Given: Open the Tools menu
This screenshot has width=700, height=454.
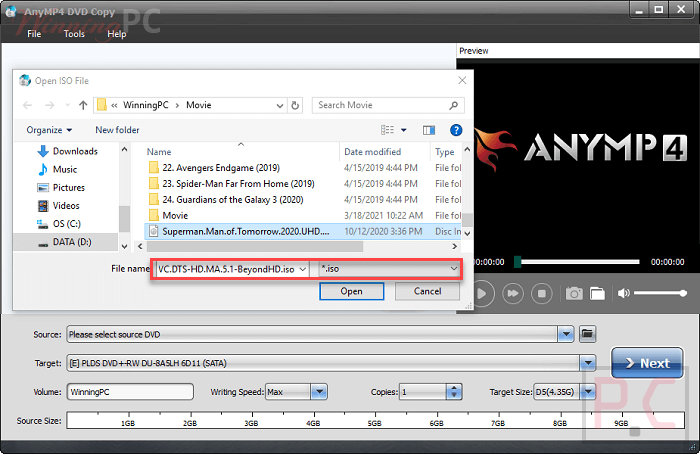Looking at the screenshot, I should (74, 34).
